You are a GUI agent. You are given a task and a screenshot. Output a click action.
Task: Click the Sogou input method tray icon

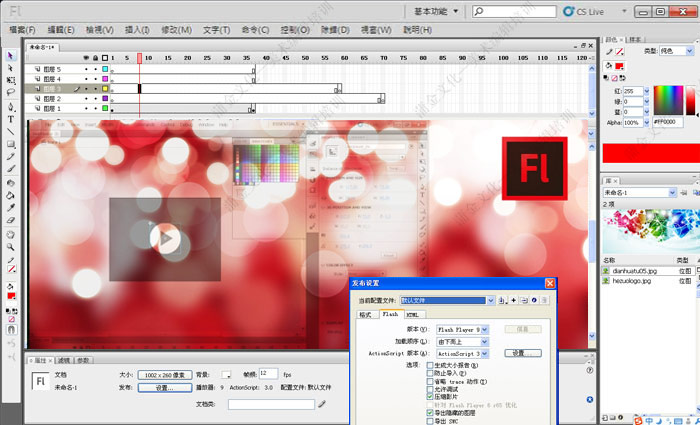639,421
